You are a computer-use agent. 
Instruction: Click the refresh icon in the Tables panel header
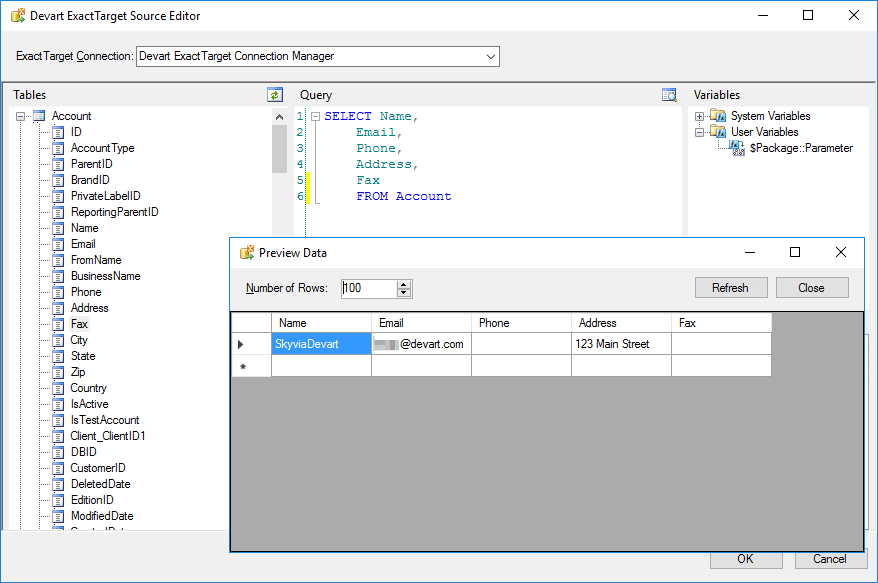(x=276, y=94)
